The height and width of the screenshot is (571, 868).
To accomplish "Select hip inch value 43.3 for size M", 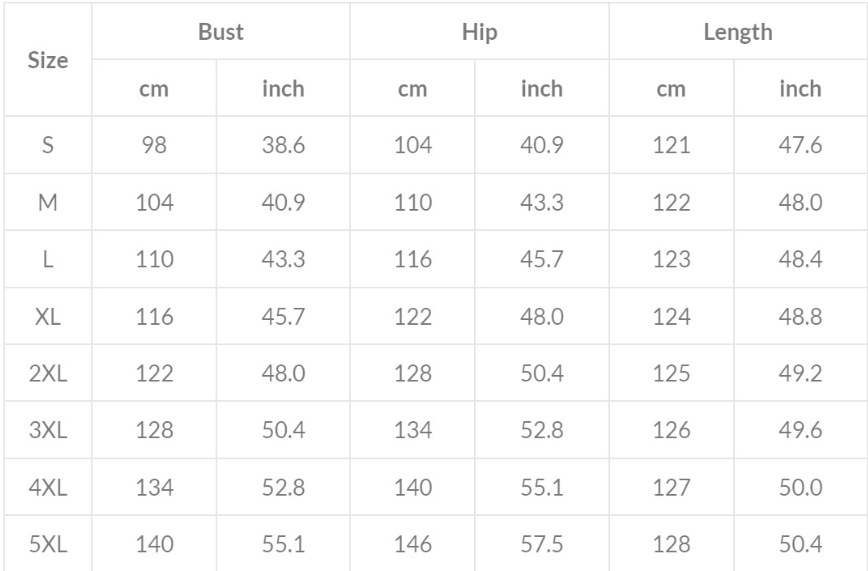I will 542,203.
